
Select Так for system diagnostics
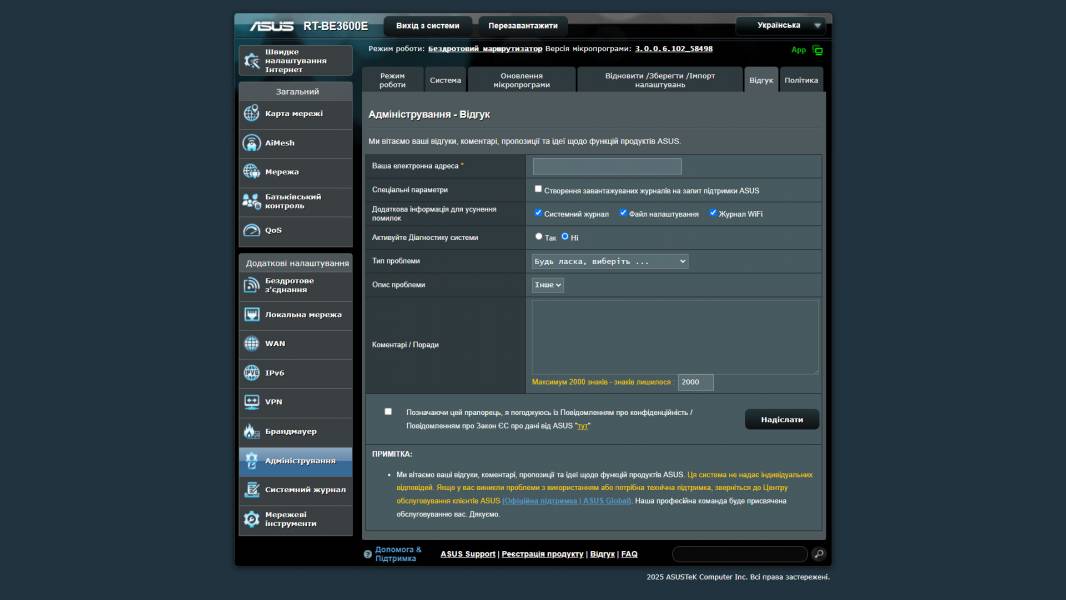pyautogui.click(x=538, y=236)
